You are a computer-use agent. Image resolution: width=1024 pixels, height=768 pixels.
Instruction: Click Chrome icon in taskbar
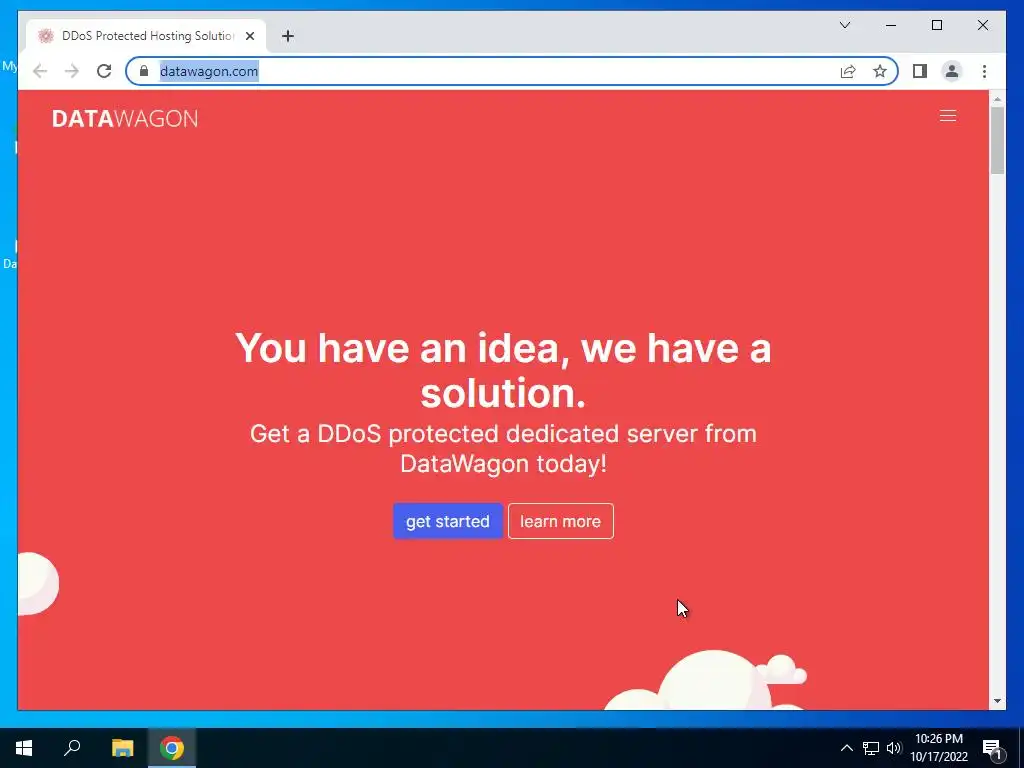[172, 748]
